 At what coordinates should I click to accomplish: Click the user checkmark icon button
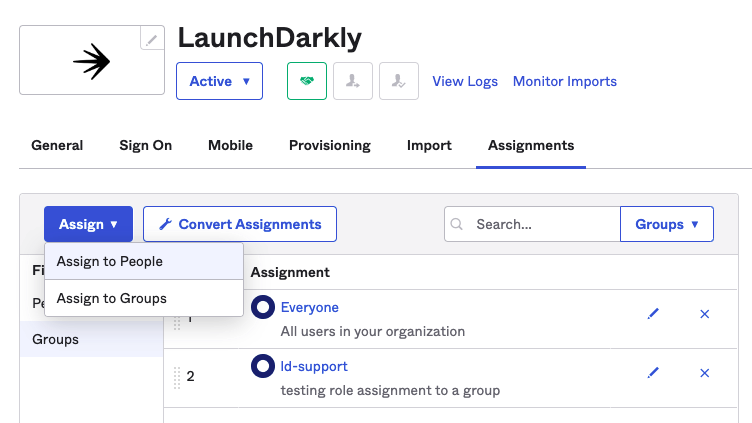point(399,81)
